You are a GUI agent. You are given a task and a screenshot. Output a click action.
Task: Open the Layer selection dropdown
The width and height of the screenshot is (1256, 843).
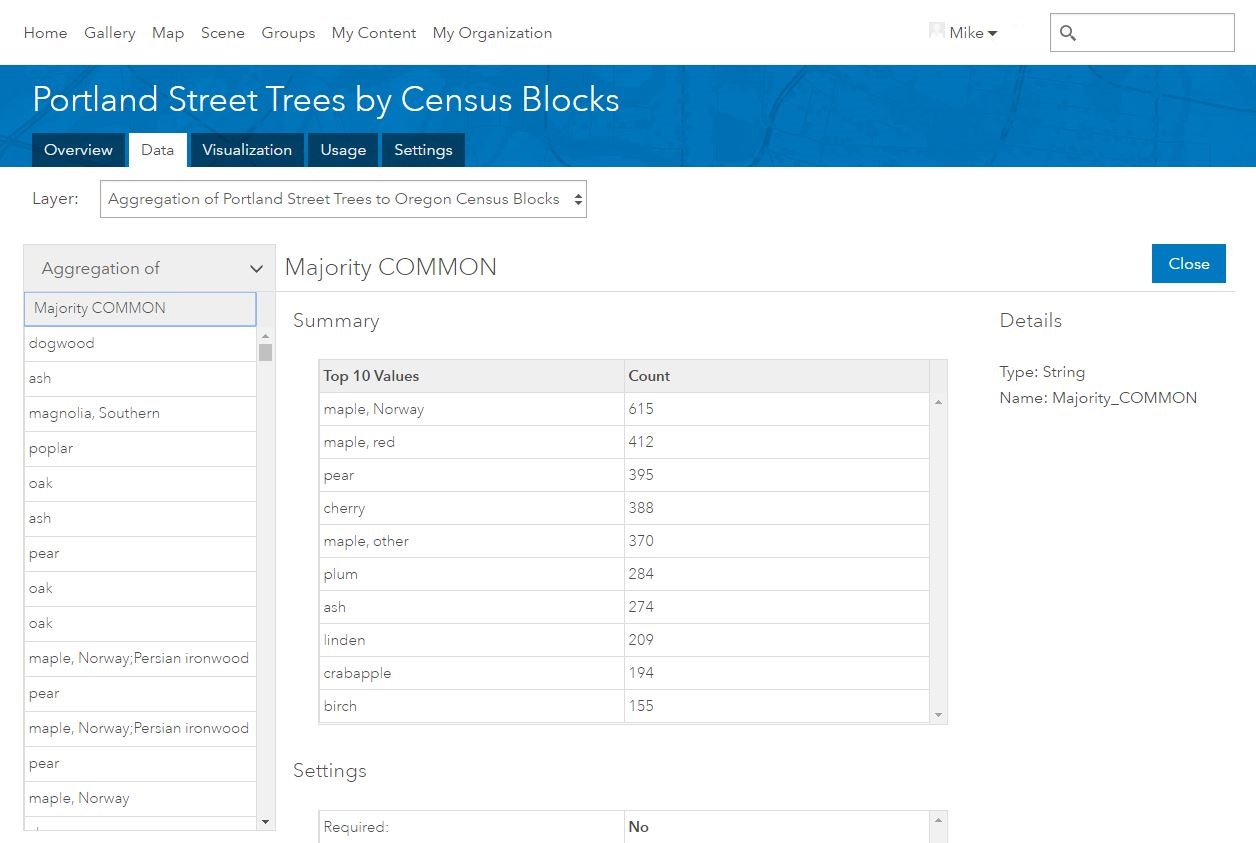pos(343,199)
